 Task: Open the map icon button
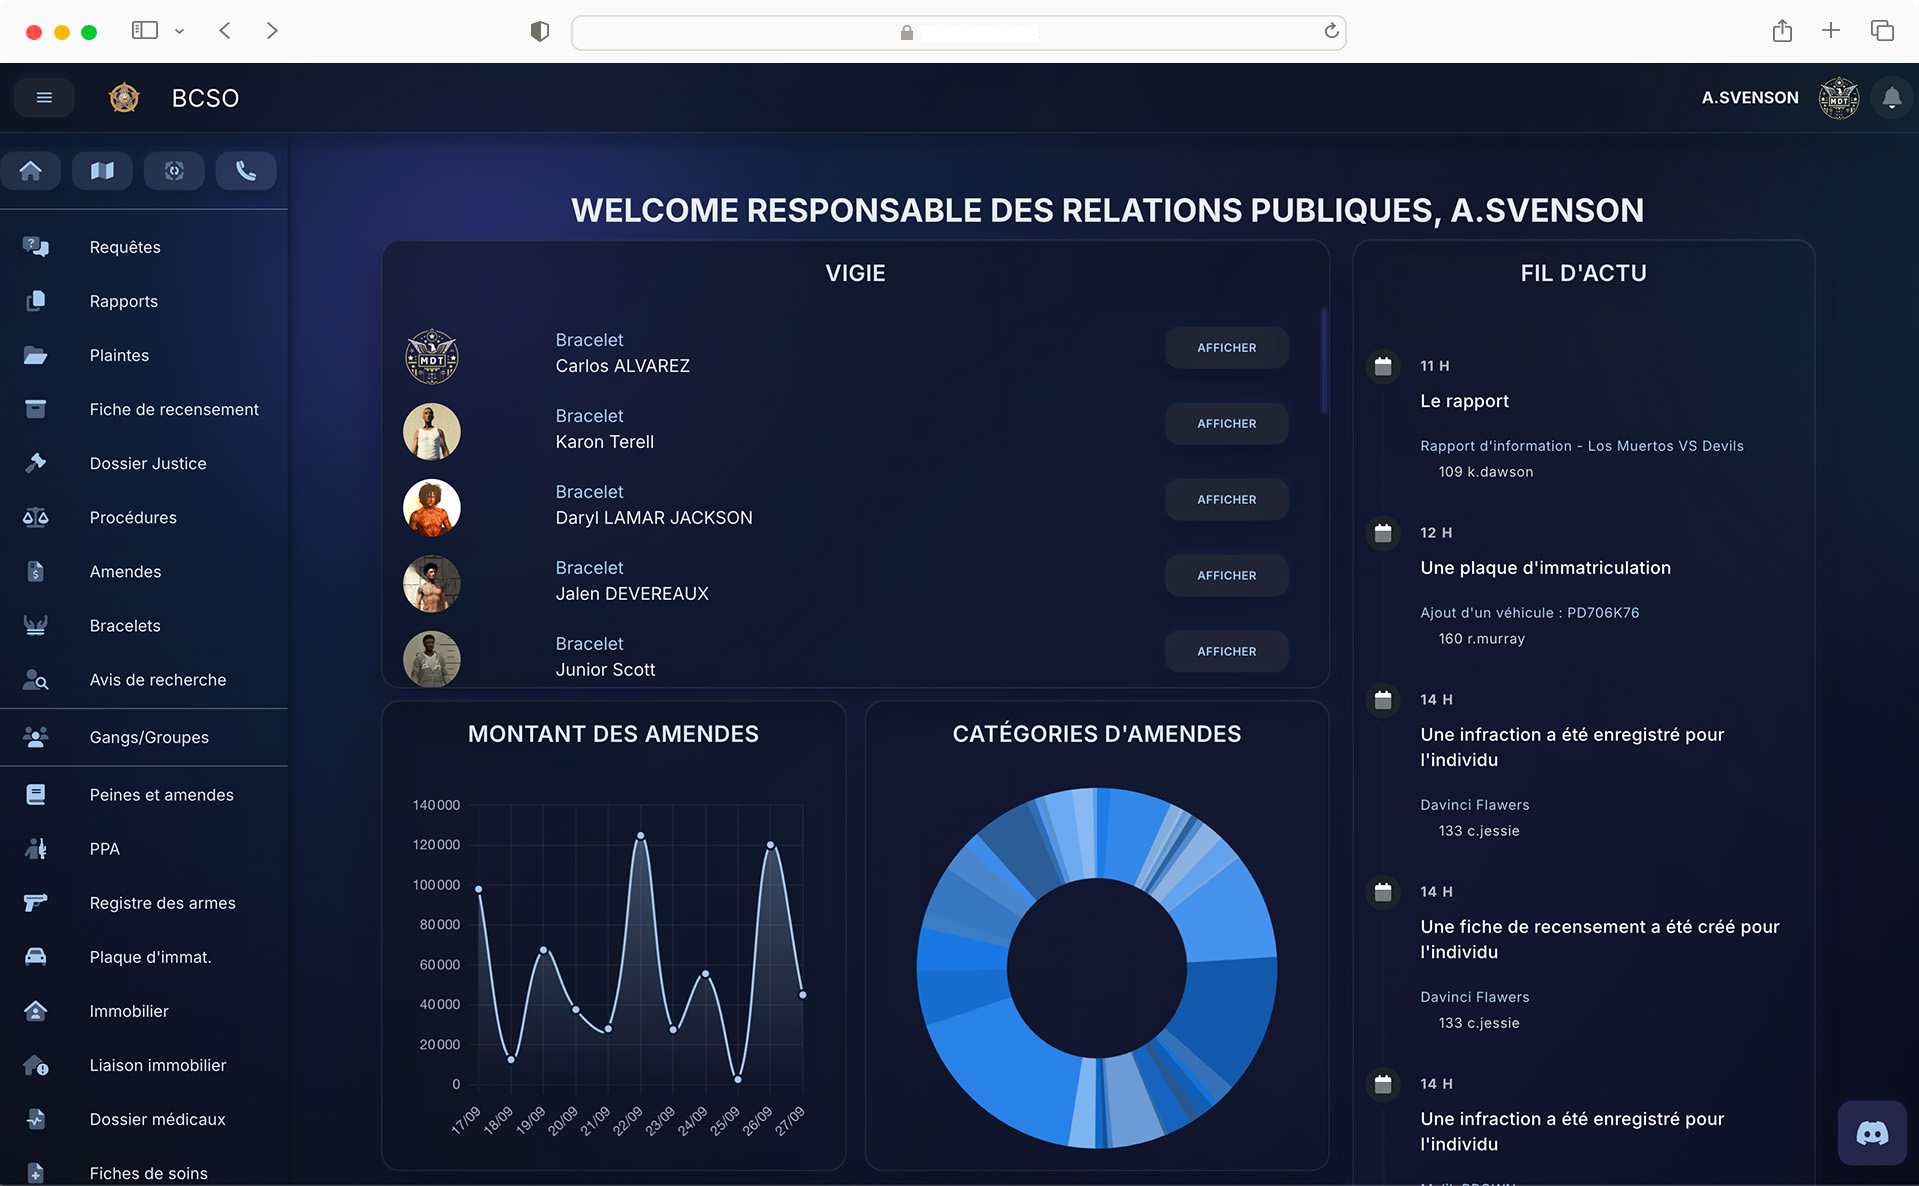(102, 171)
